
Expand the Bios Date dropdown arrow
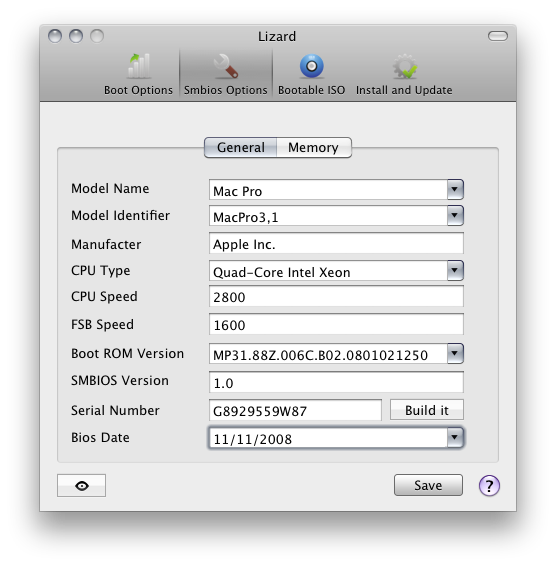455,437
